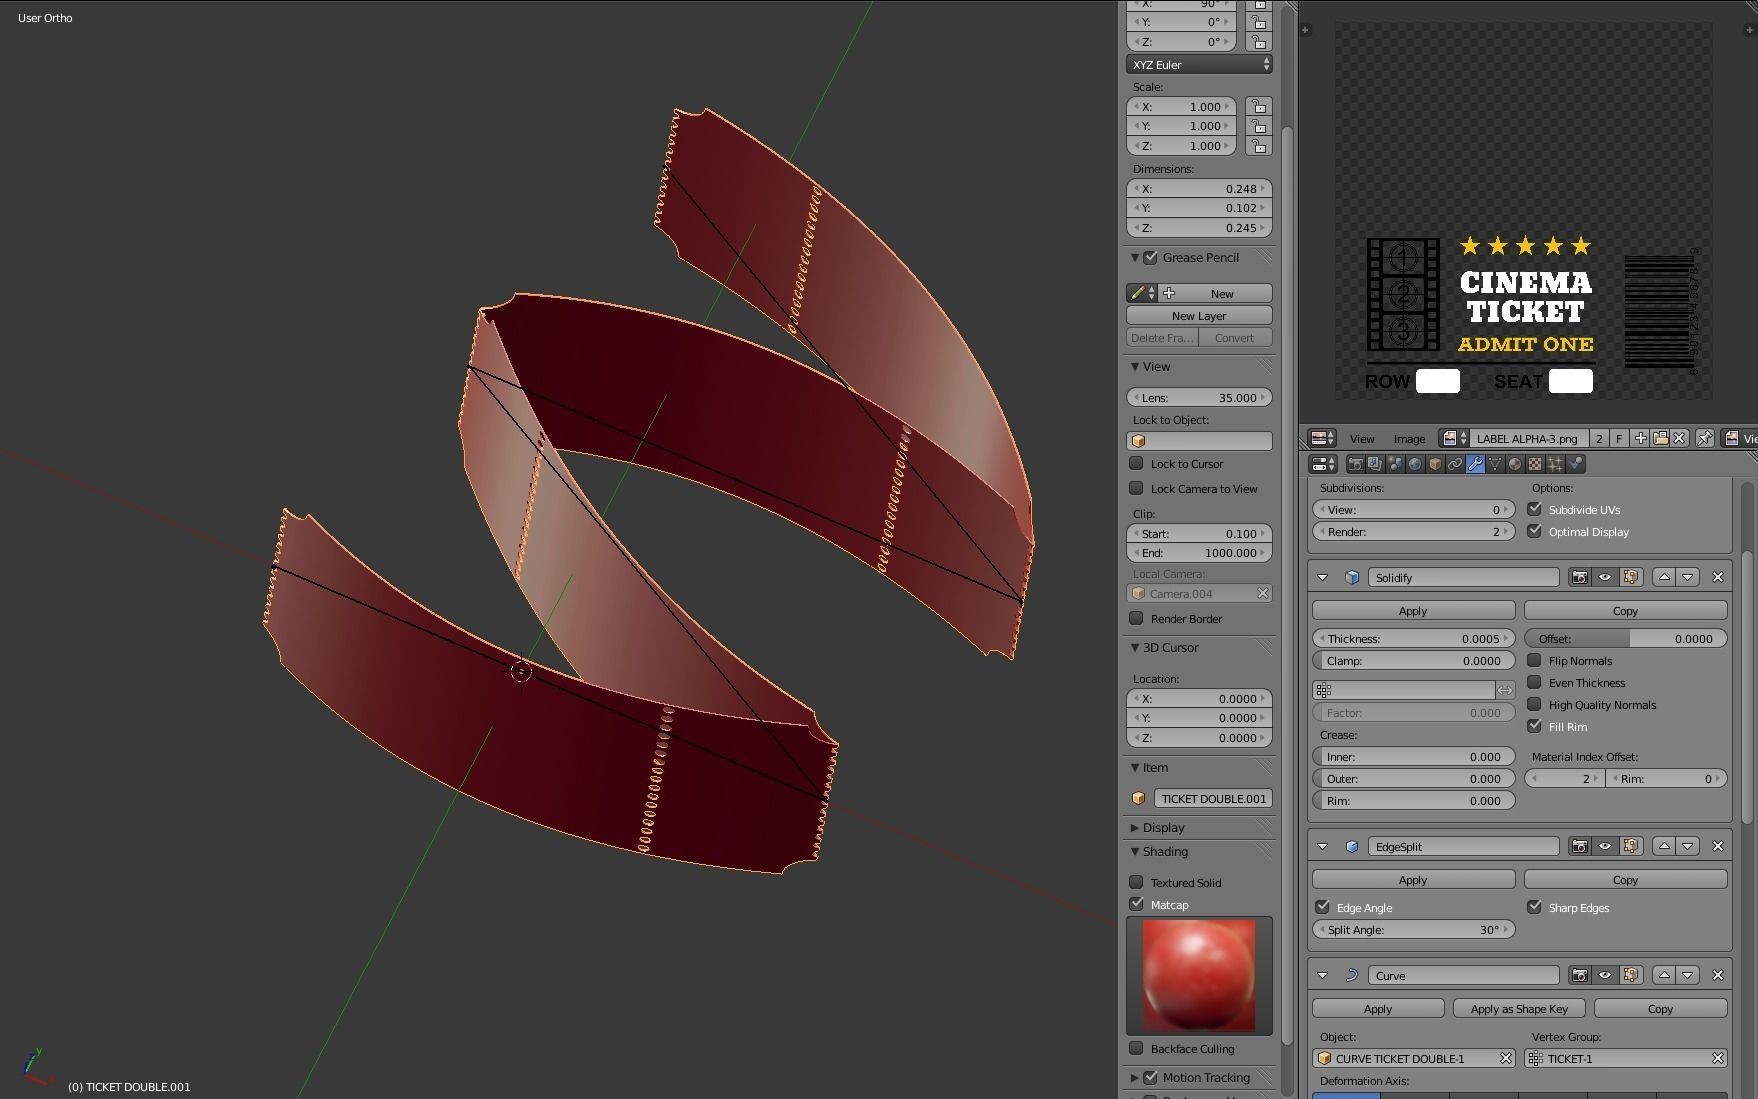This screenshot has width=1758, height=1099.
Task: Open the UV editor type selector
Action: tap(1323, 438)
